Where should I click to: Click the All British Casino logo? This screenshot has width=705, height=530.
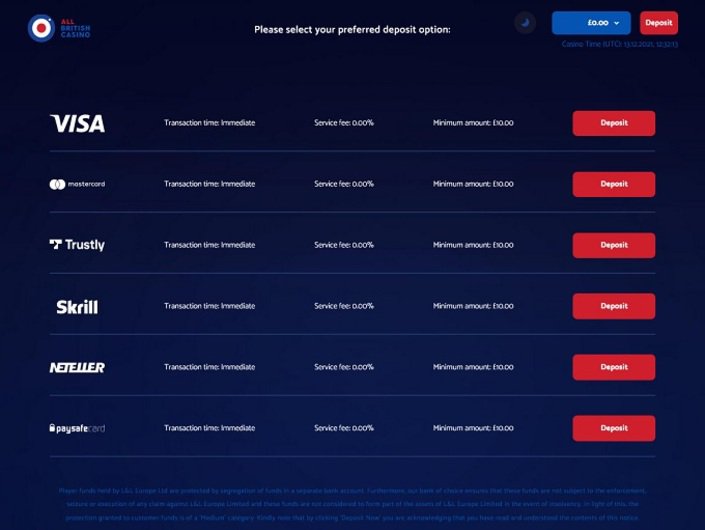60,28
